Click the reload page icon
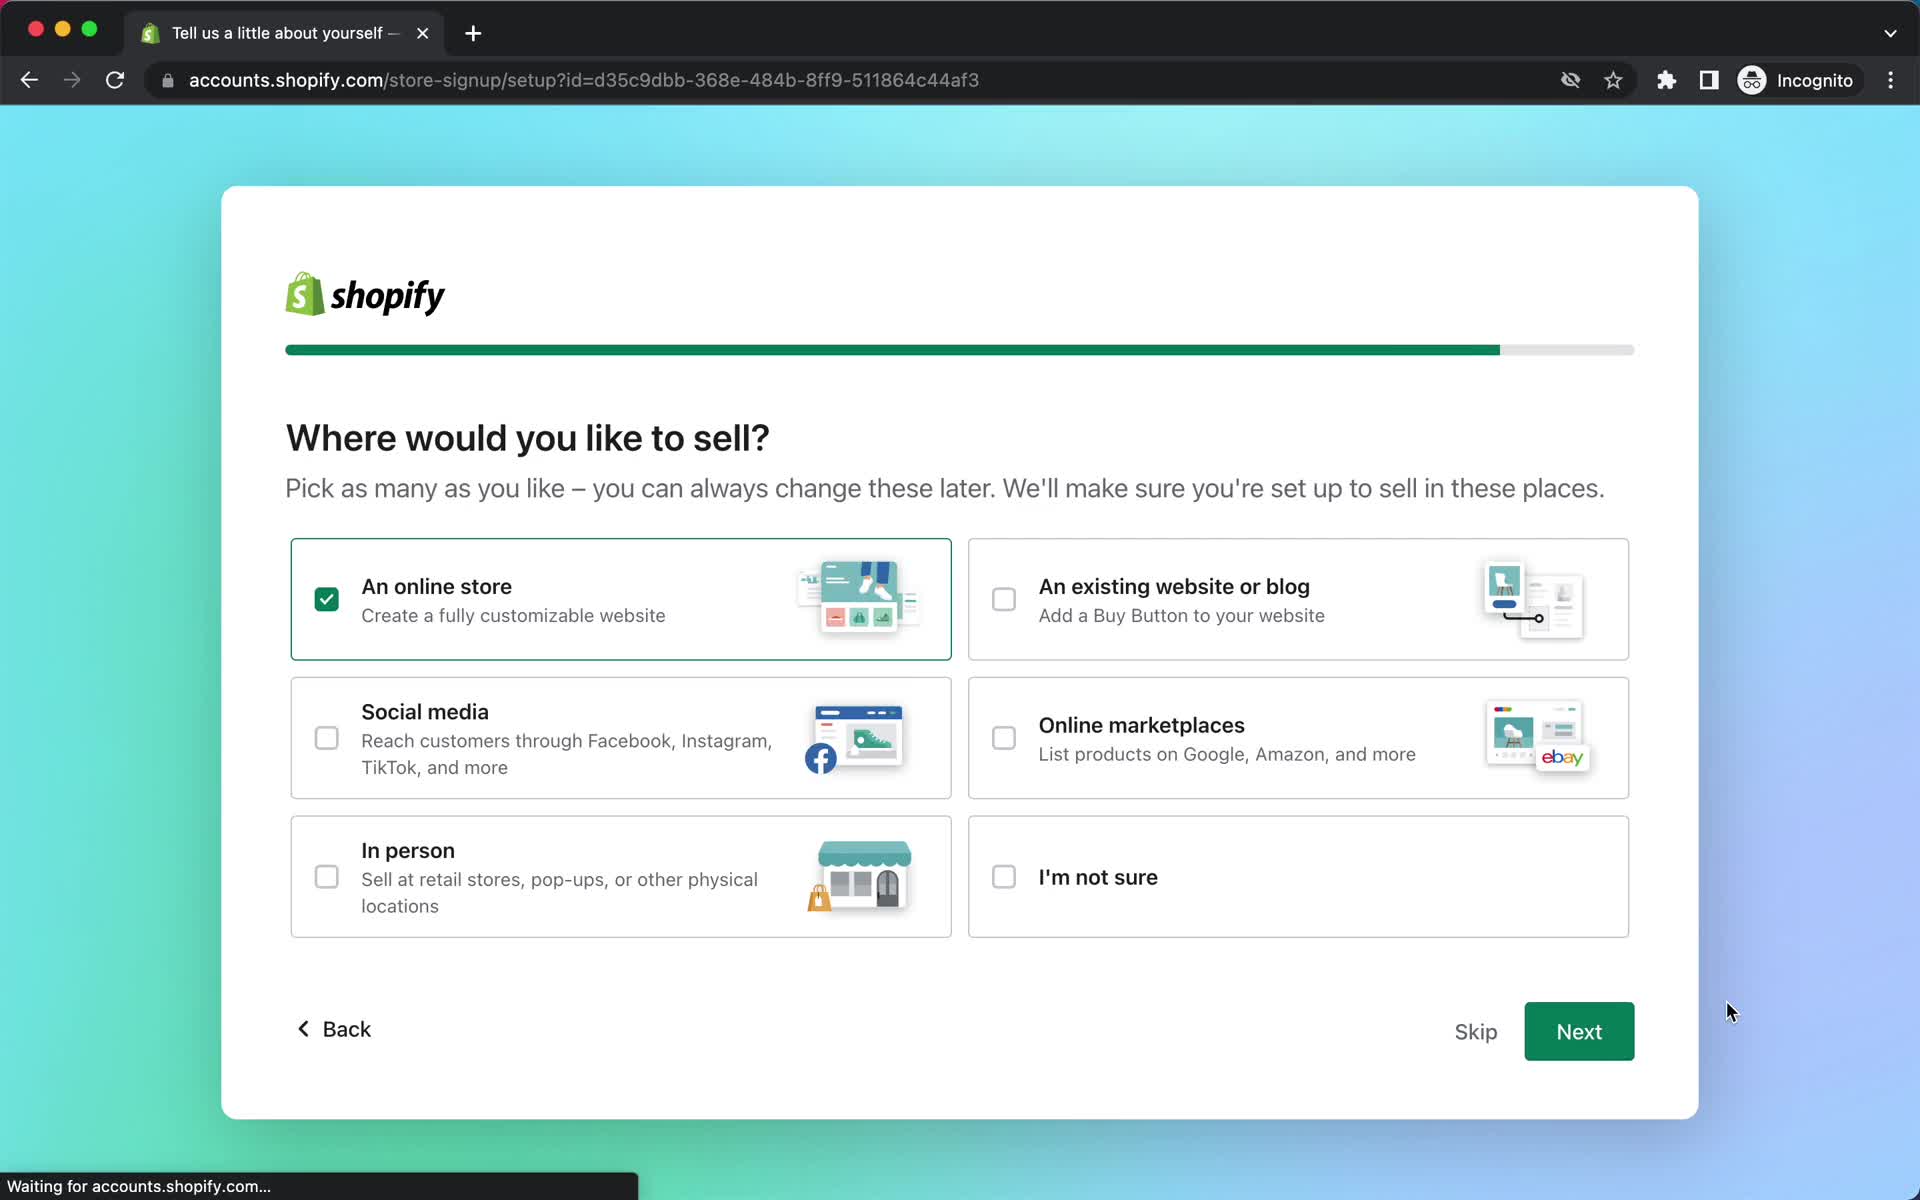The image size is (1920, 1200). 115,80
